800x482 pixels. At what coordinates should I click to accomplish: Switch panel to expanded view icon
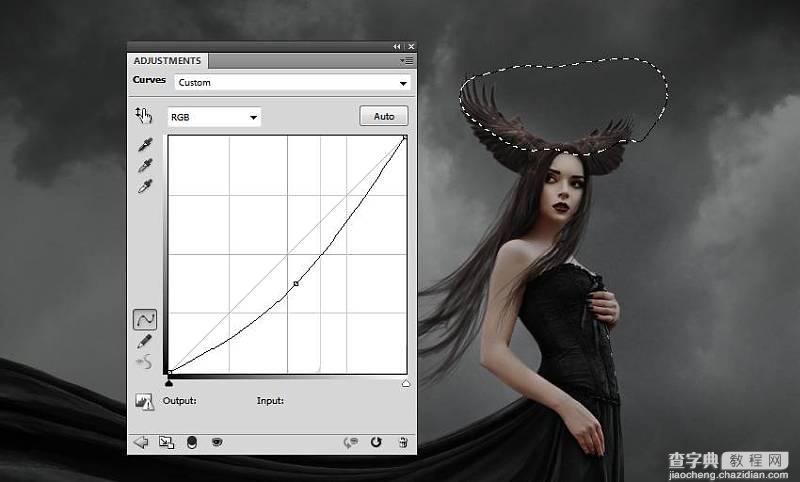pos(165,442)
